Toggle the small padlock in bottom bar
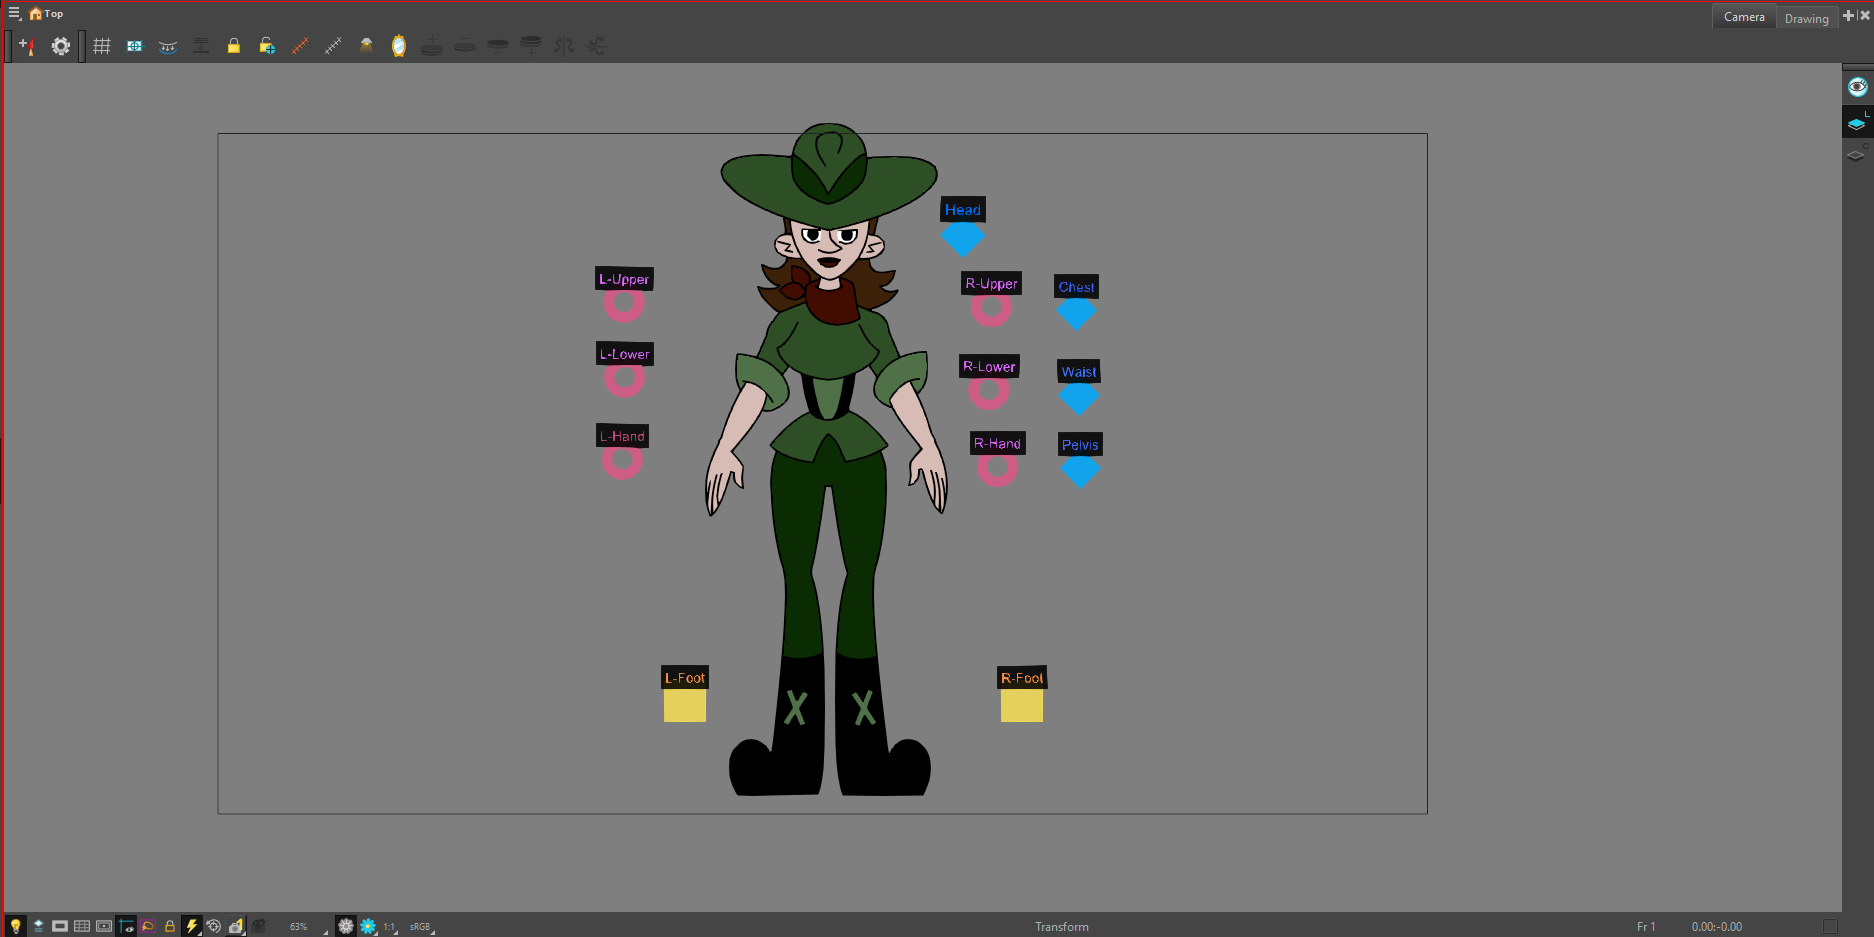The height and width of the screenshot is (937, 1874). [x=170, y=926]
